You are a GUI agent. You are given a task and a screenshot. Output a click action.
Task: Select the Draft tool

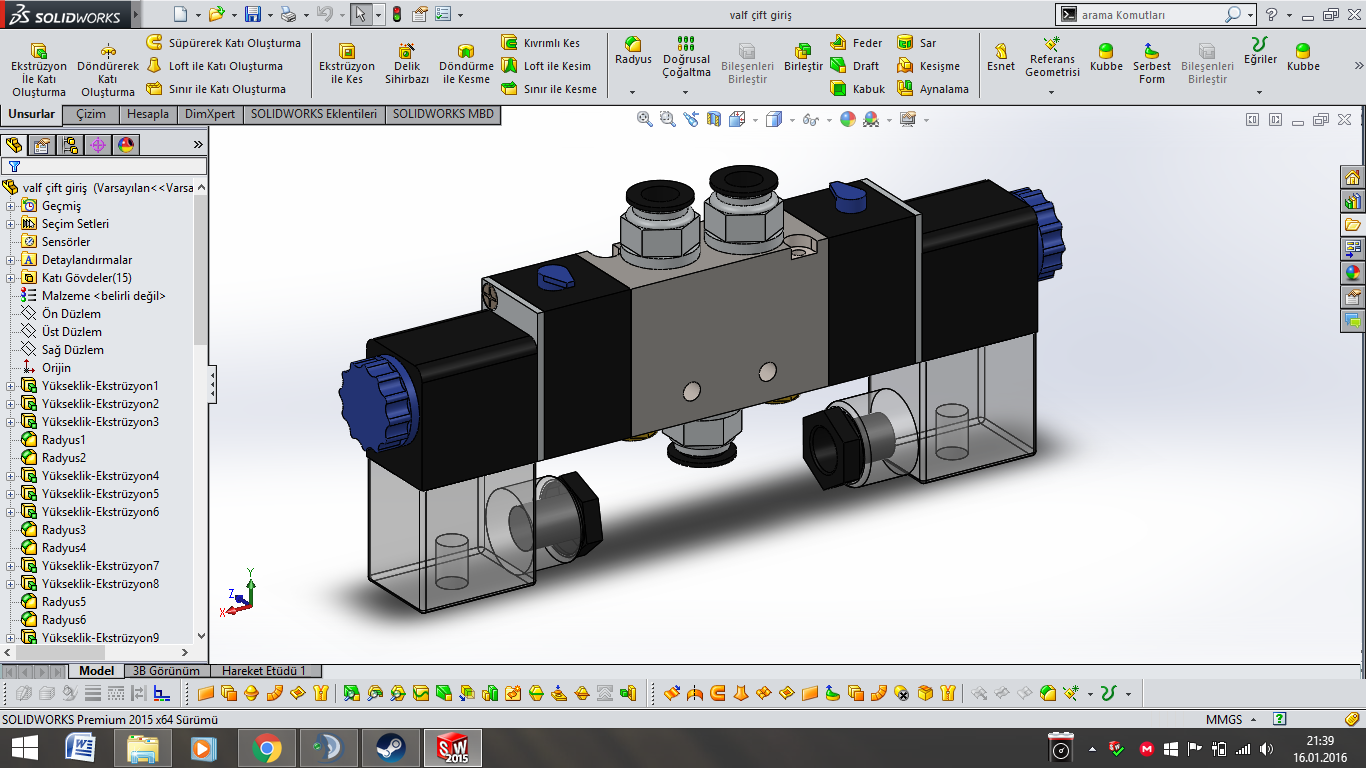tap(854, 66)
